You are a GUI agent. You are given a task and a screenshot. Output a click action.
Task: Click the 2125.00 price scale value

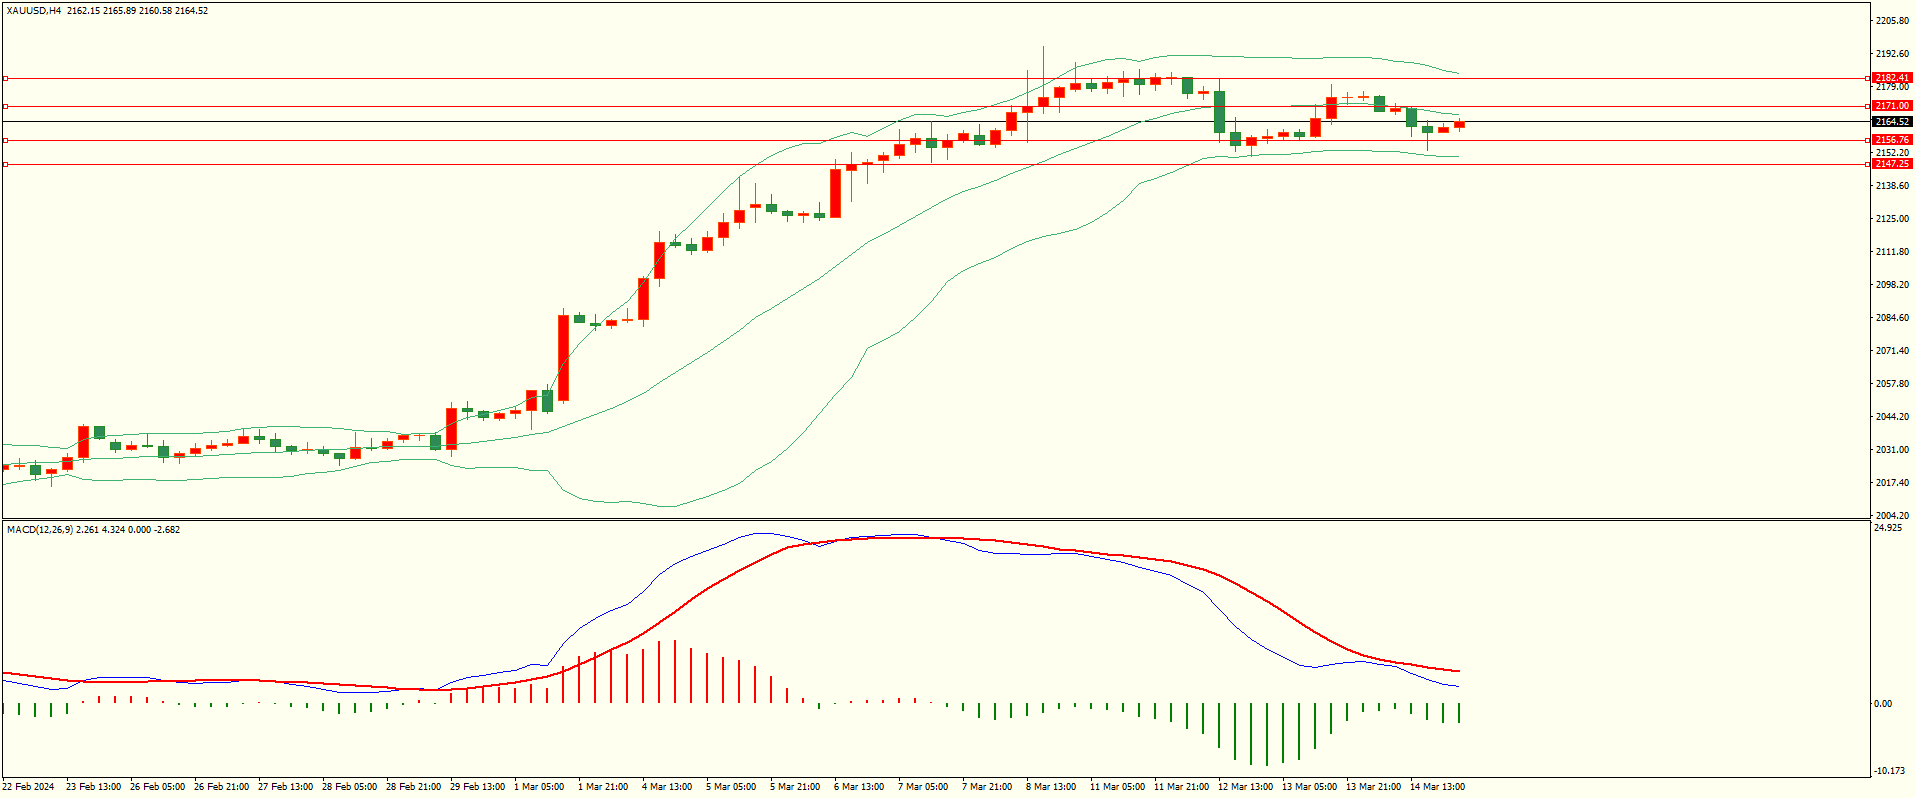coord(1892,219)
